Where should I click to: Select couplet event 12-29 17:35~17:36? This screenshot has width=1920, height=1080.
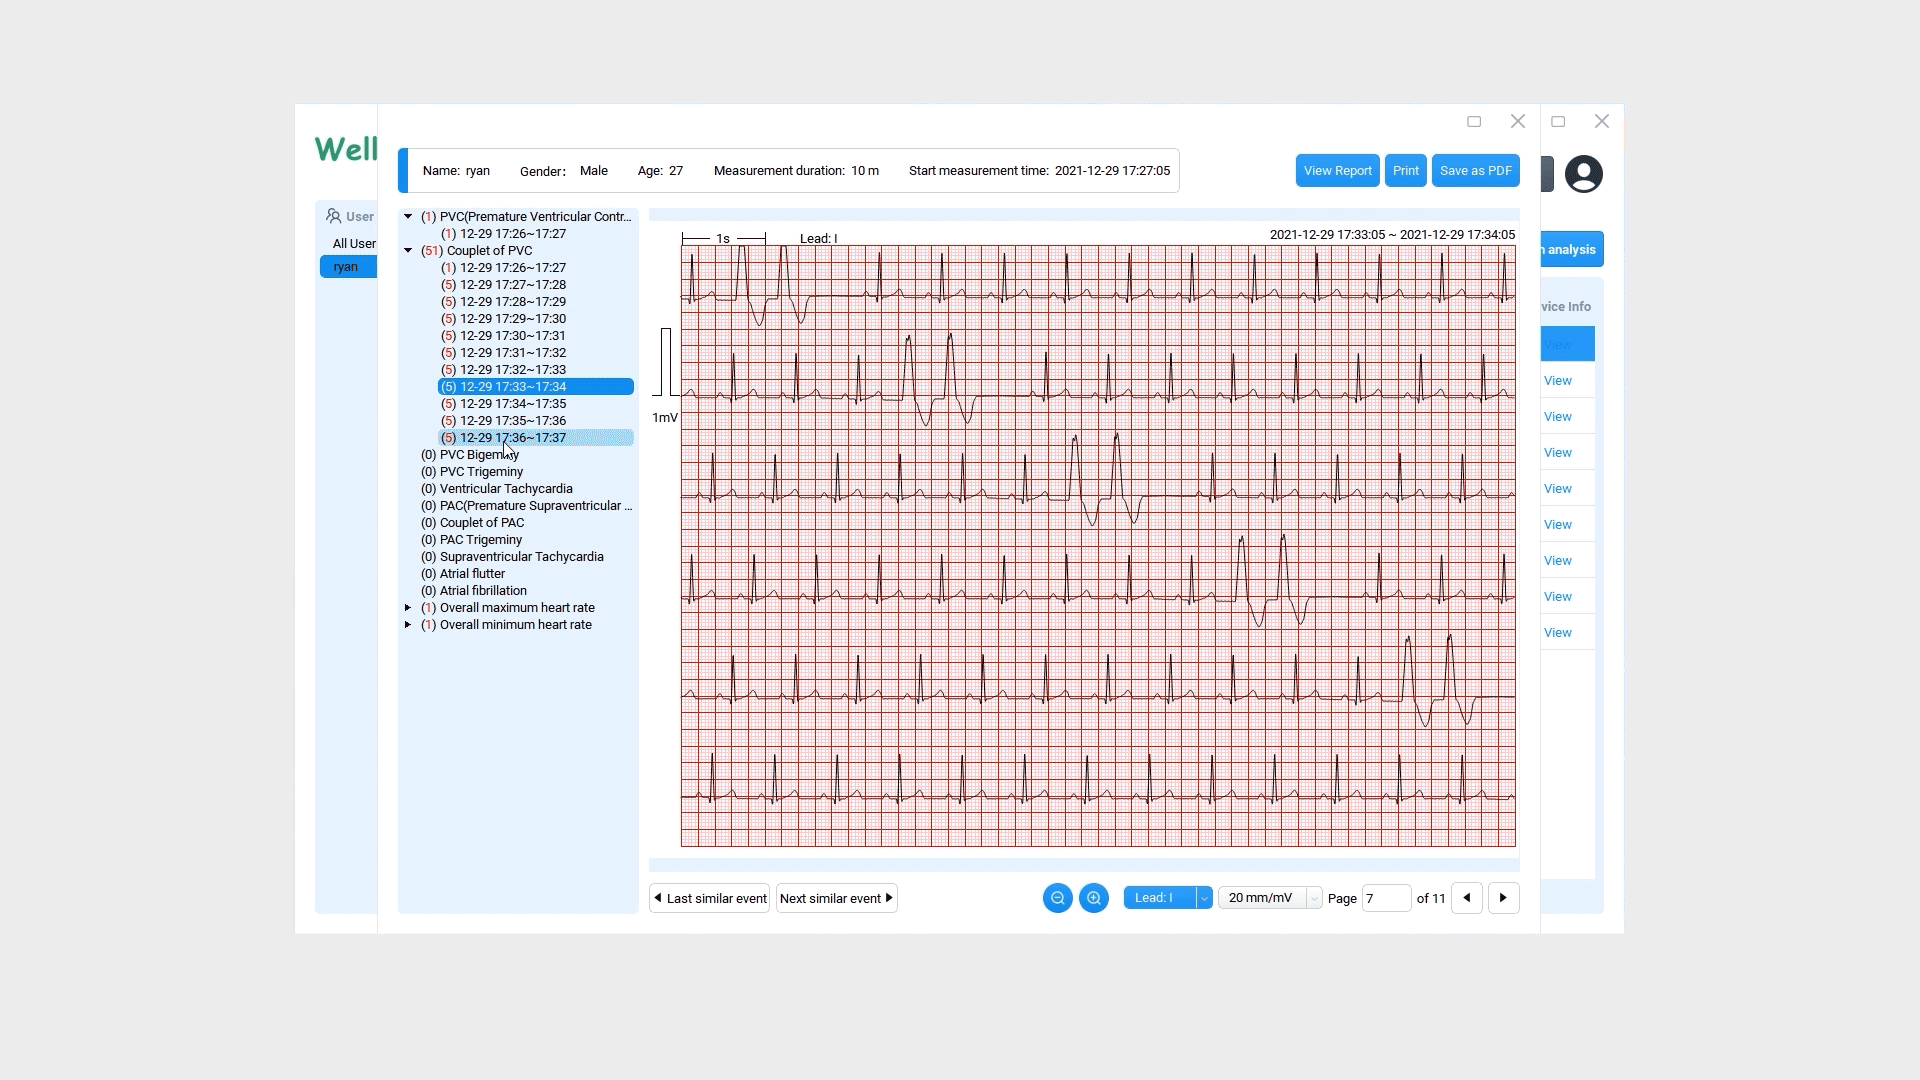point(504,420)
